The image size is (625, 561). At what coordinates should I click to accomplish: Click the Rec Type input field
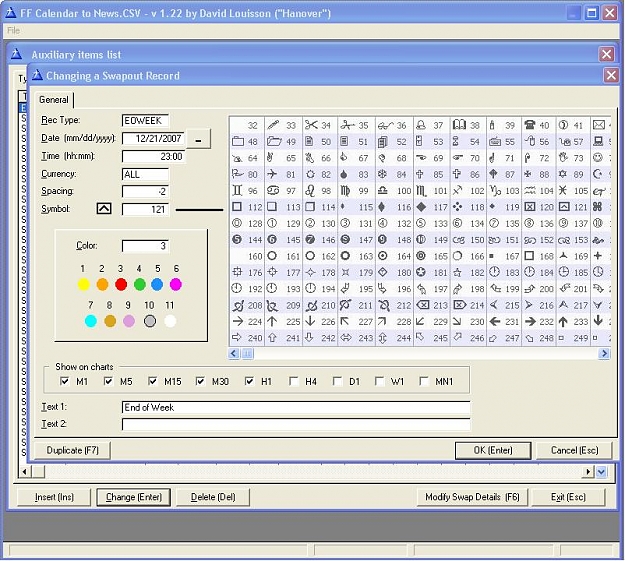[145, 120]
